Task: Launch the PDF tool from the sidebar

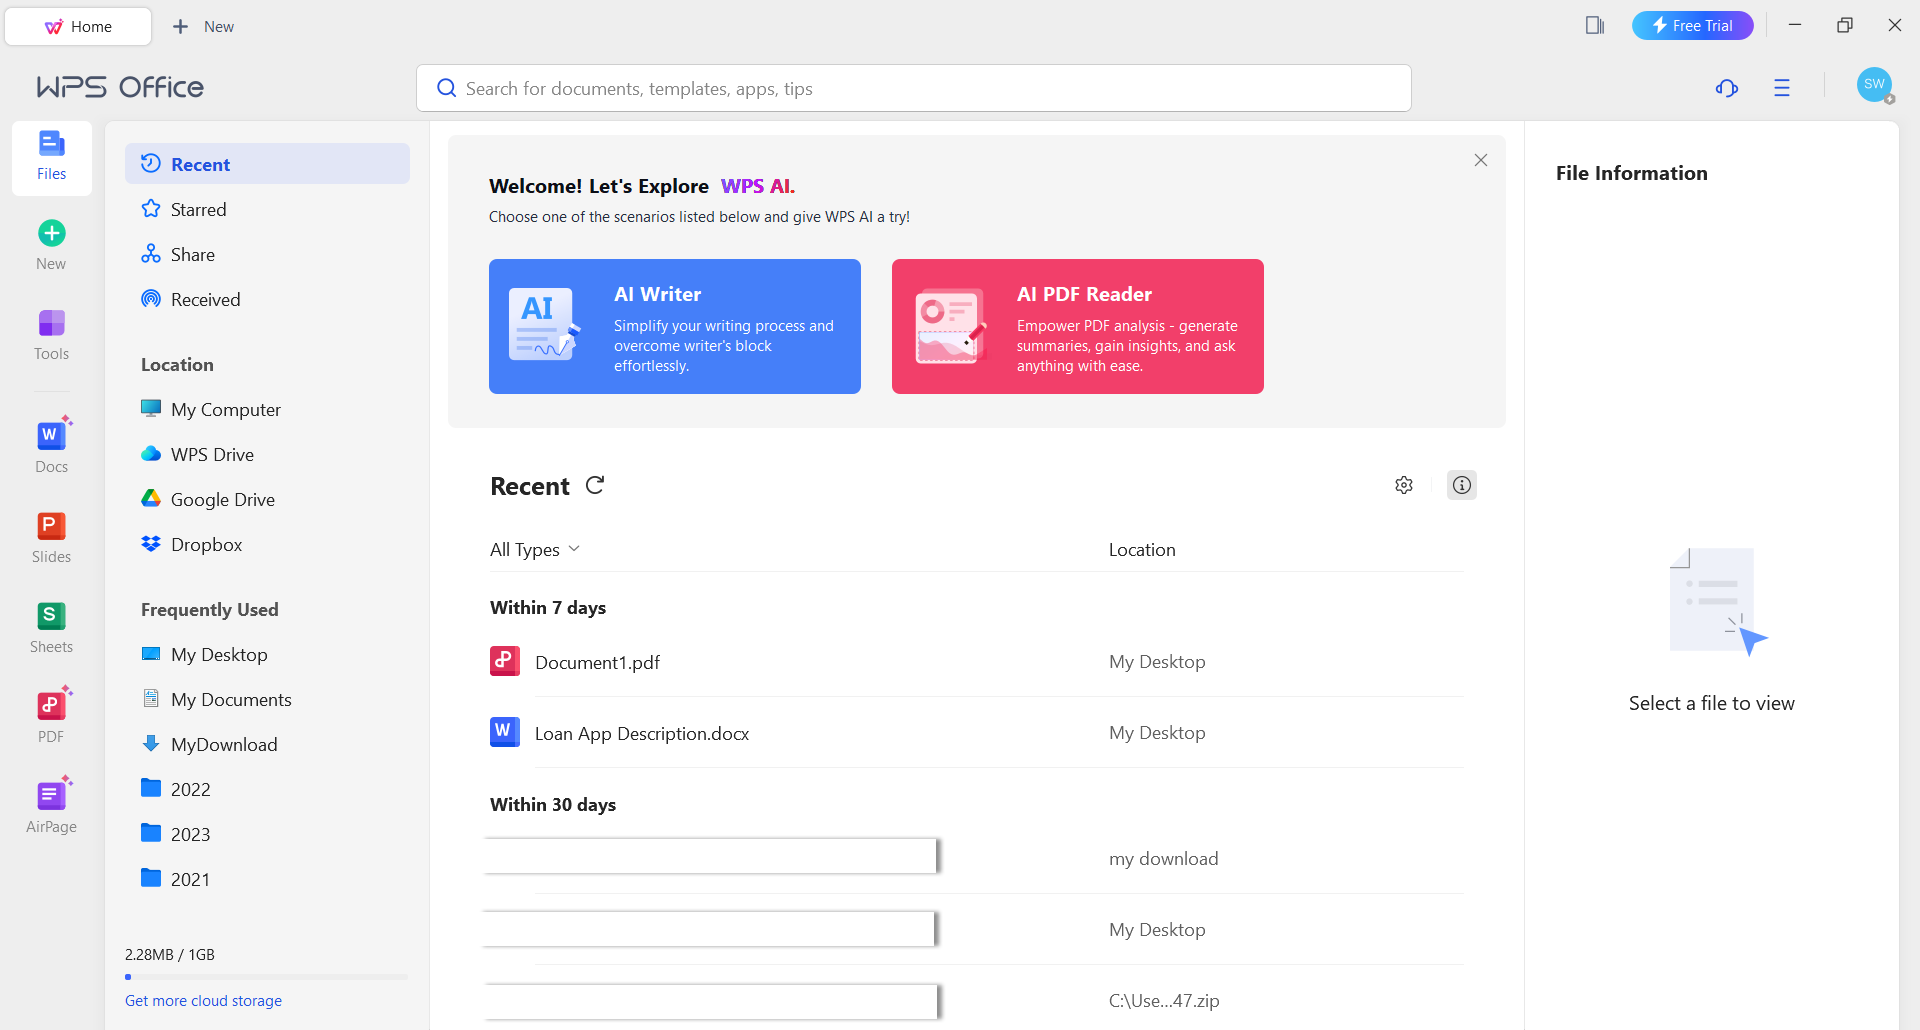Action: (51, 712)
